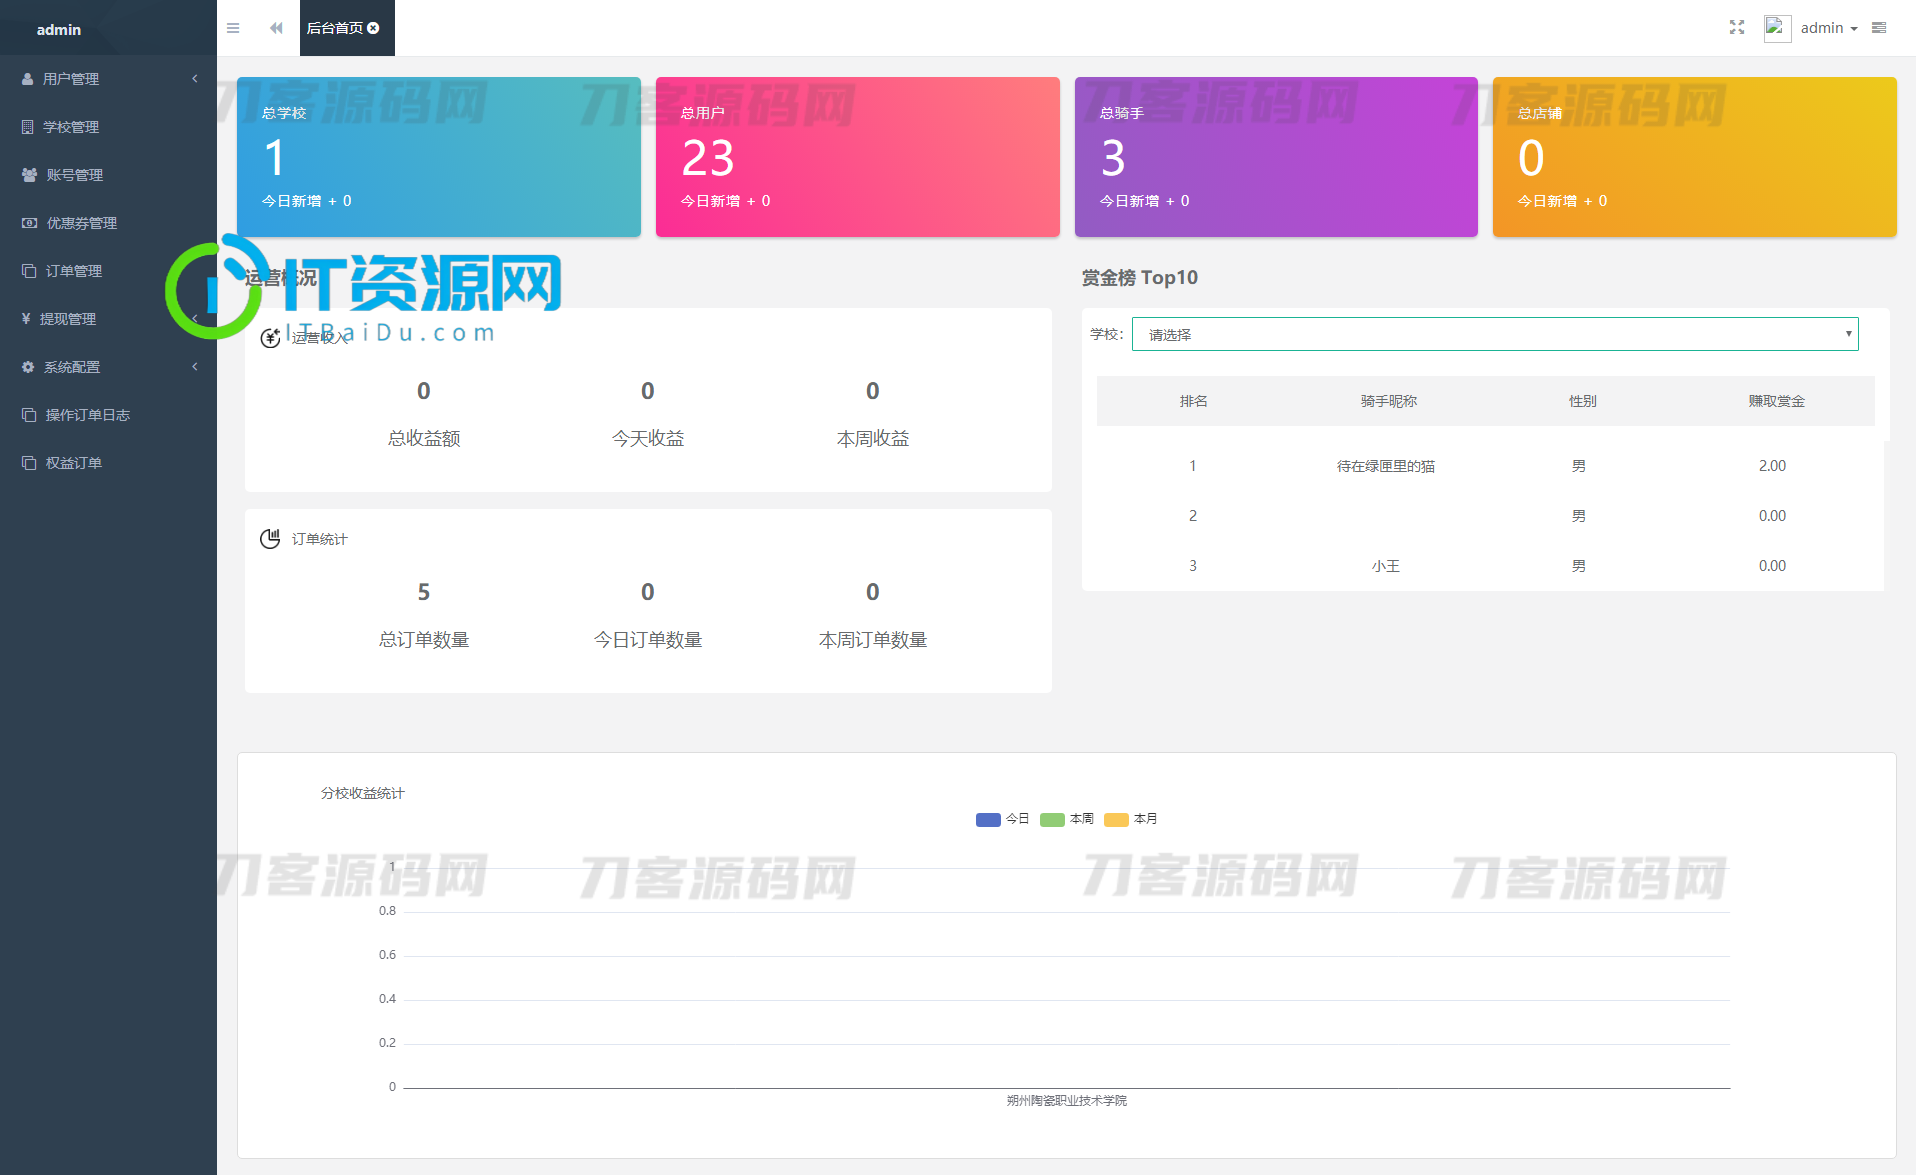Click the 操作订单日志 copy icon
The height and width of the screenshot is (1175, 1916).
click(x=29, y=415)
